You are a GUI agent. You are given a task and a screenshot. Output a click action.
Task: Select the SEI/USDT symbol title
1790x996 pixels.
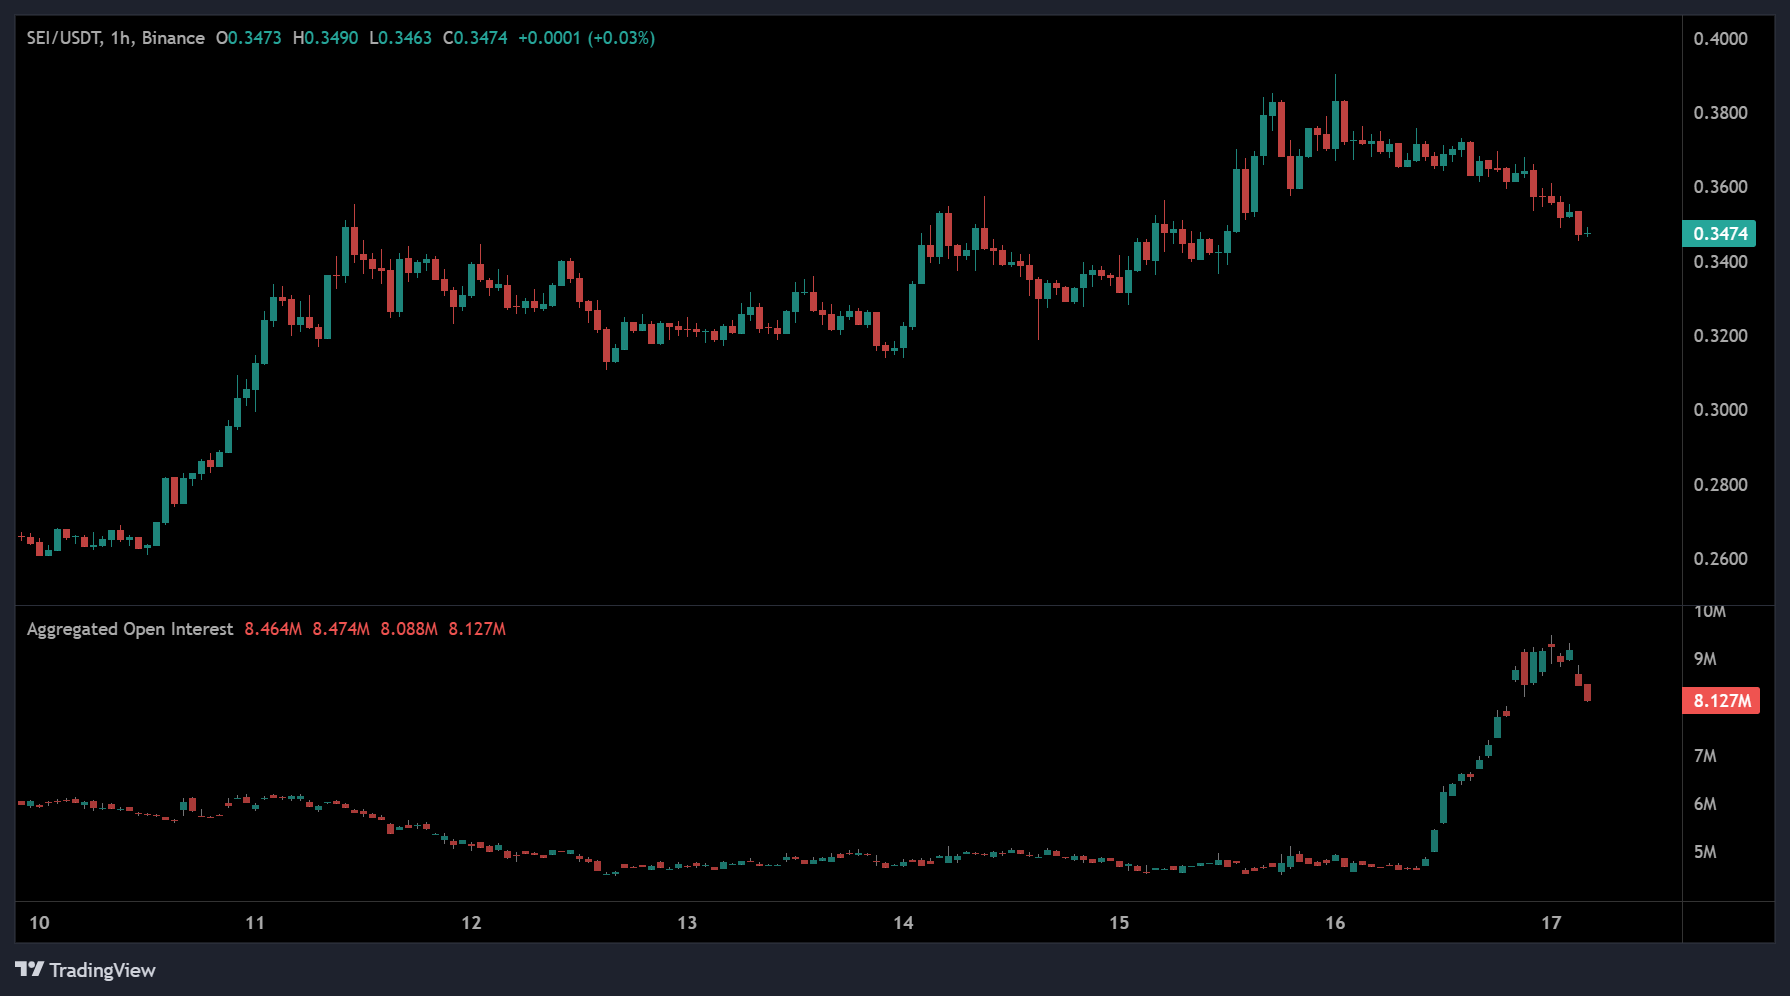[x=62, y=38]
